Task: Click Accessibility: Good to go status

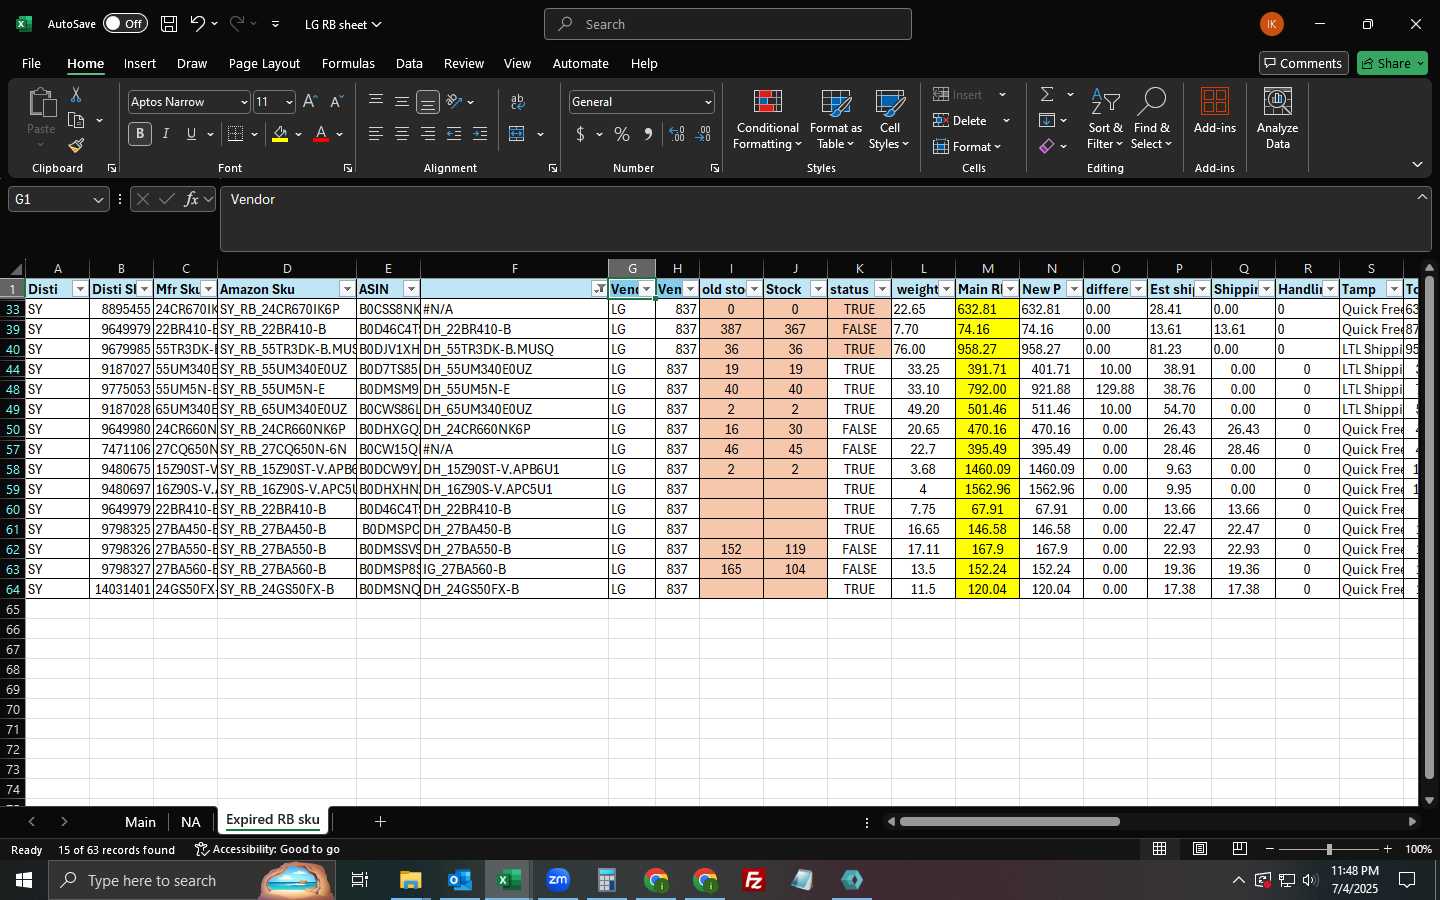Action: coord(267,849)
